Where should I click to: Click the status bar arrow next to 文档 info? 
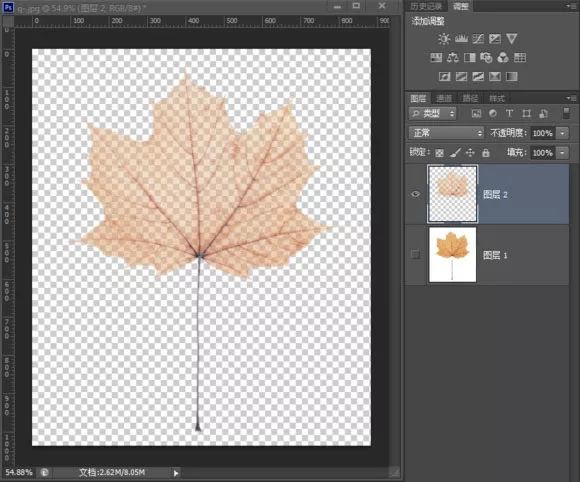(x=176, y=472)
